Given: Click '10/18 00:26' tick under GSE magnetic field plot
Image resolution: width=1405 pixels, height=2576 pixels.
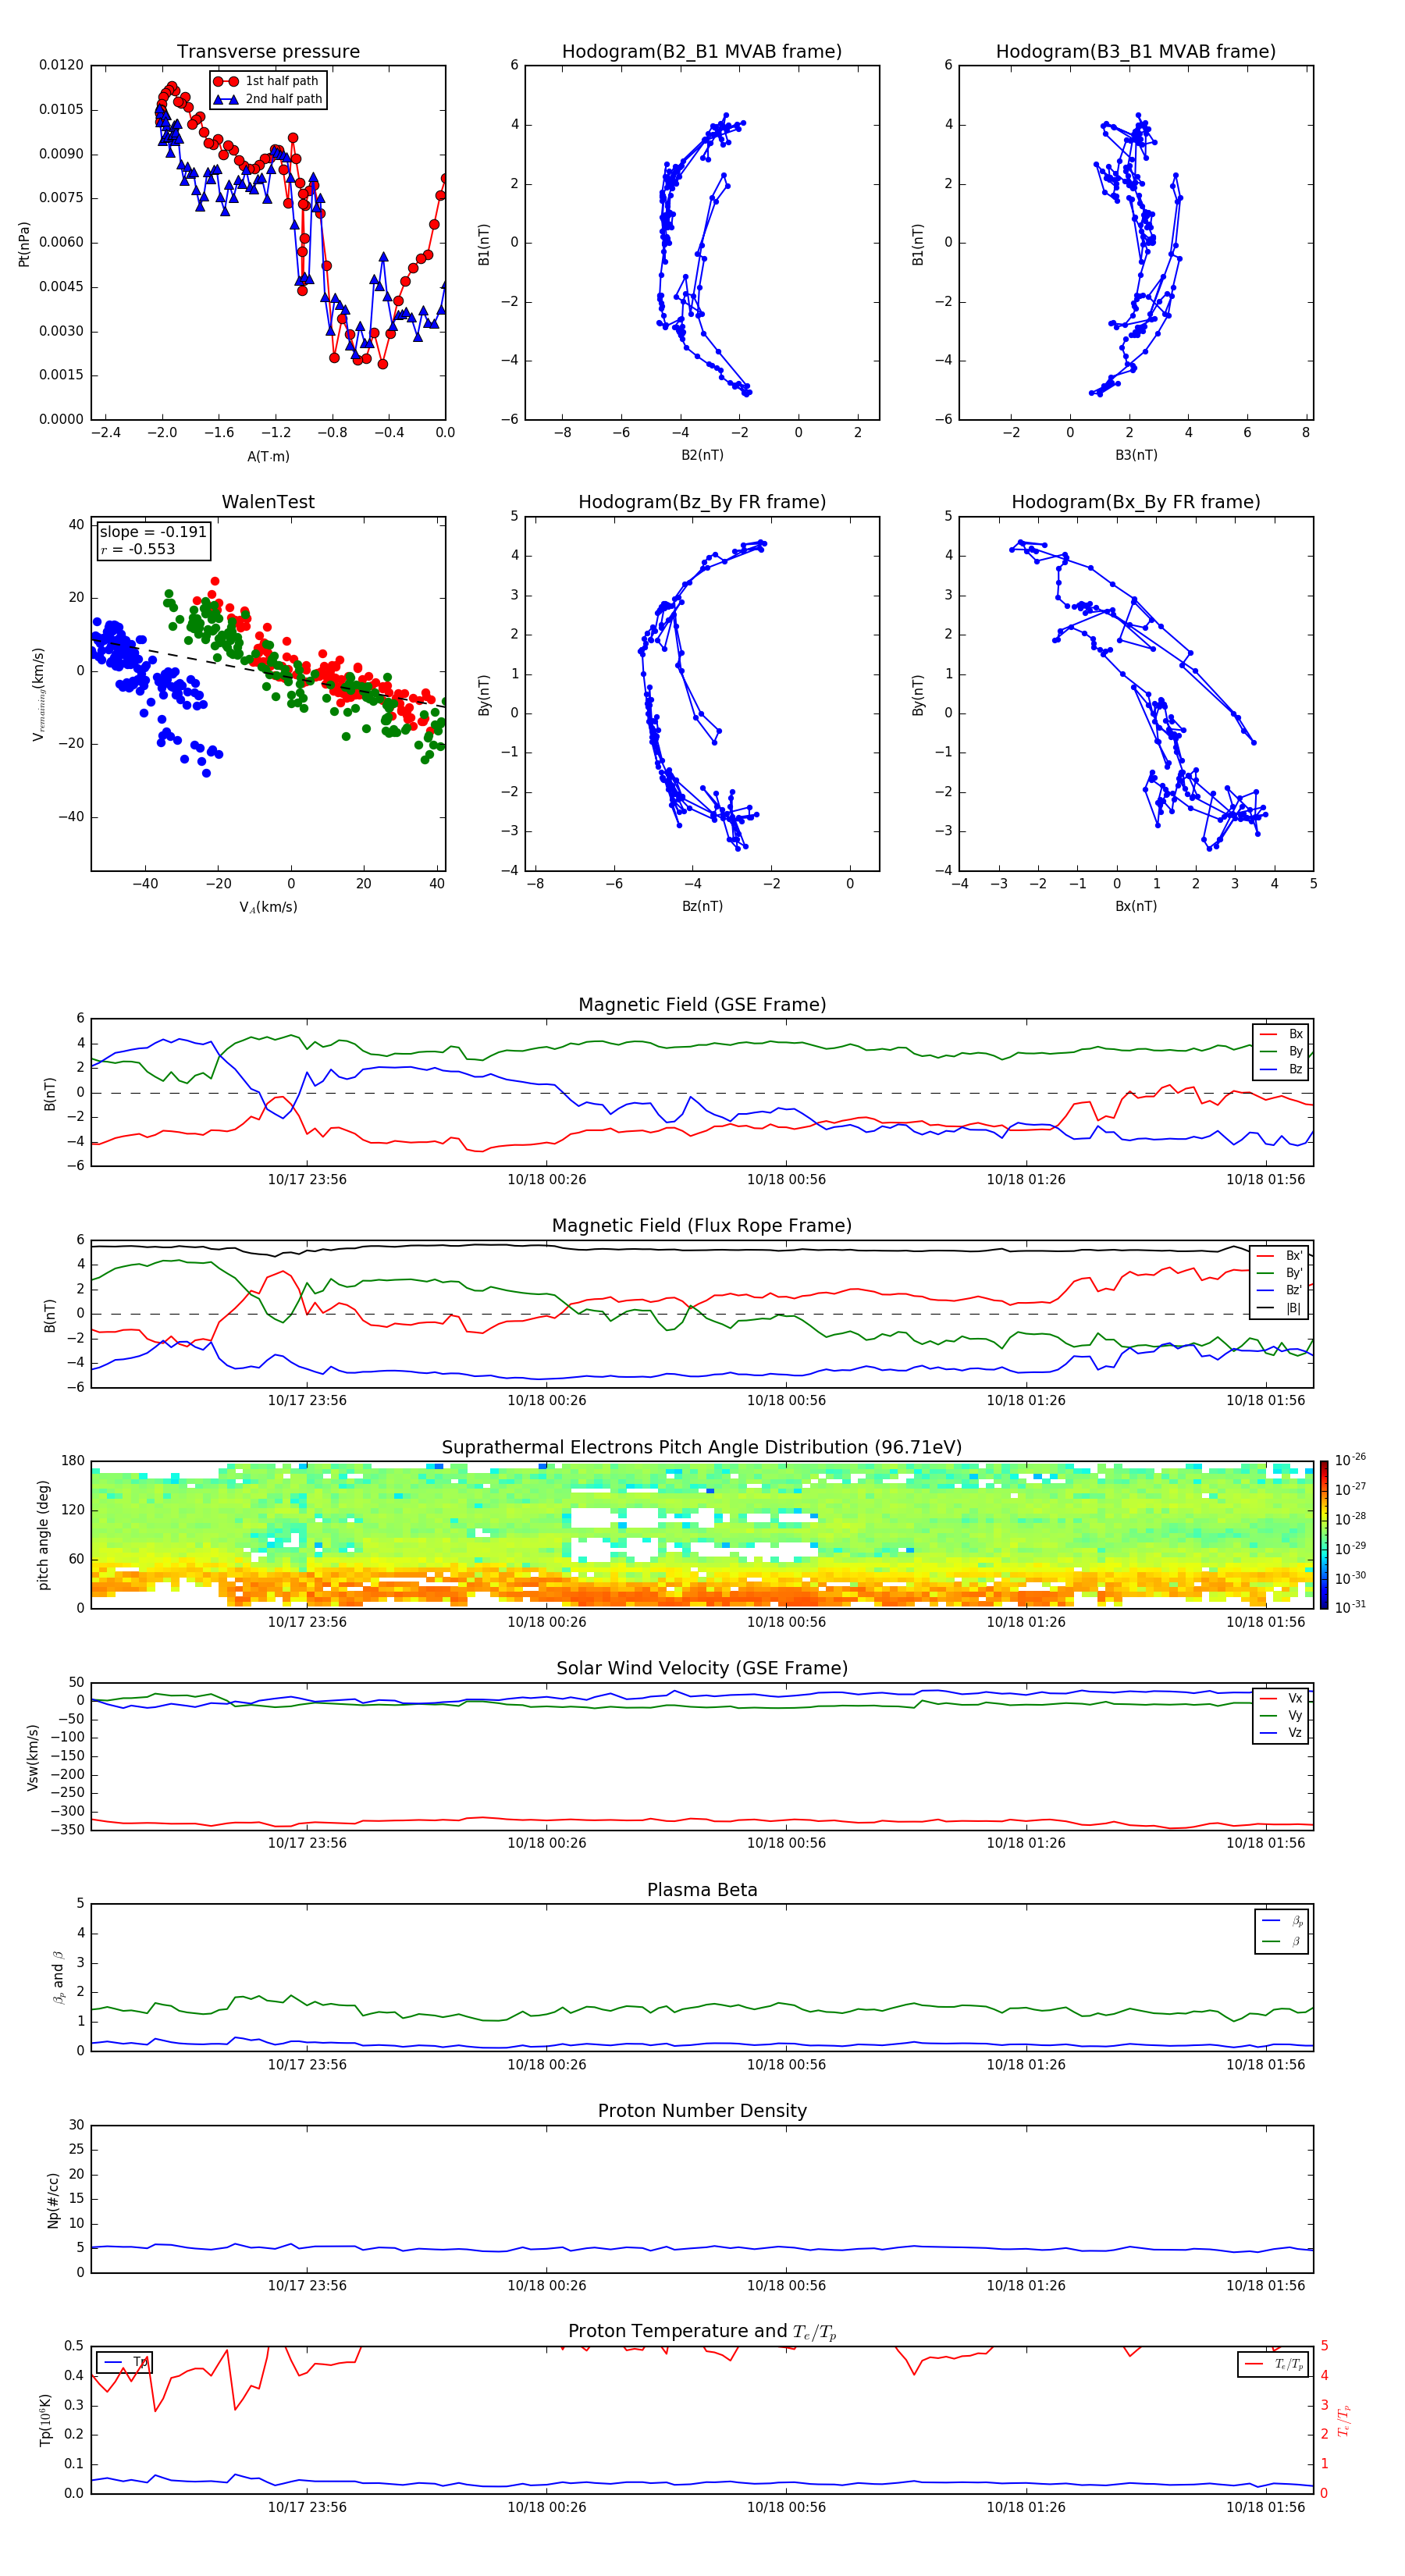Looking at the screenshot, I should (547, 1180).
